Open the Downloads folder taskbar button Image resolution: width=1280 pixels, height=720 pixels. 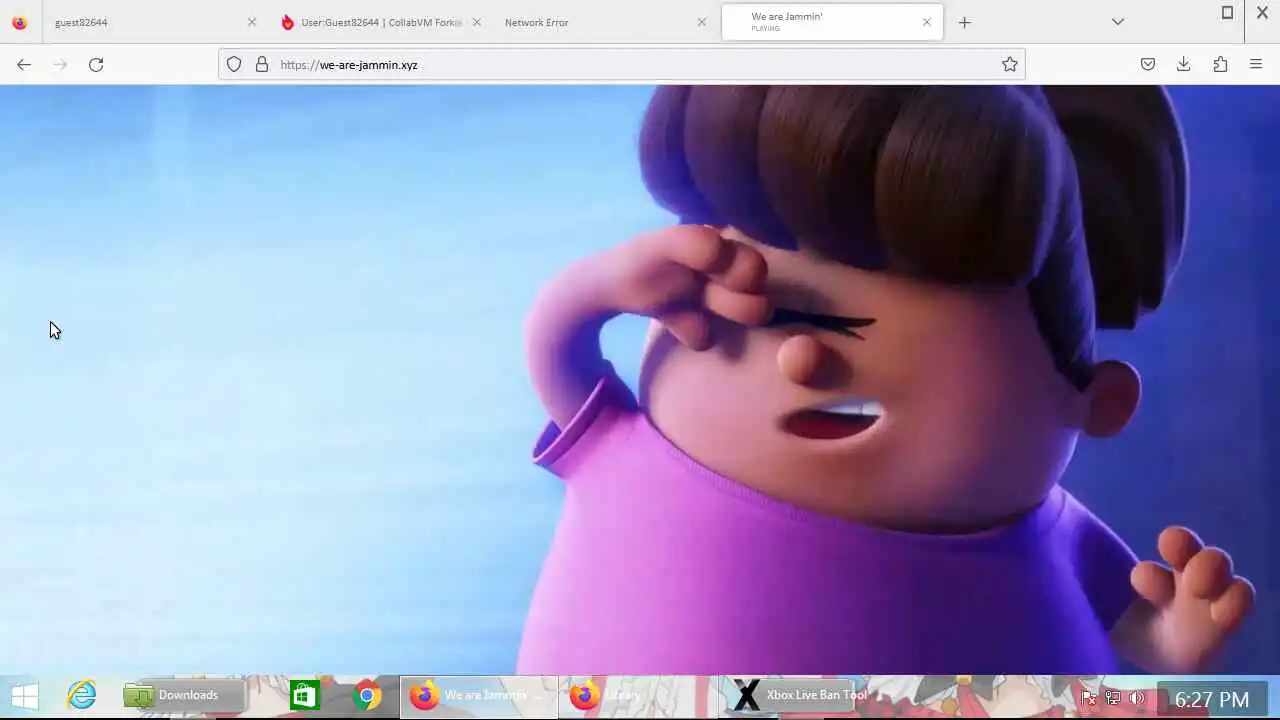click(x=183, y=695)
